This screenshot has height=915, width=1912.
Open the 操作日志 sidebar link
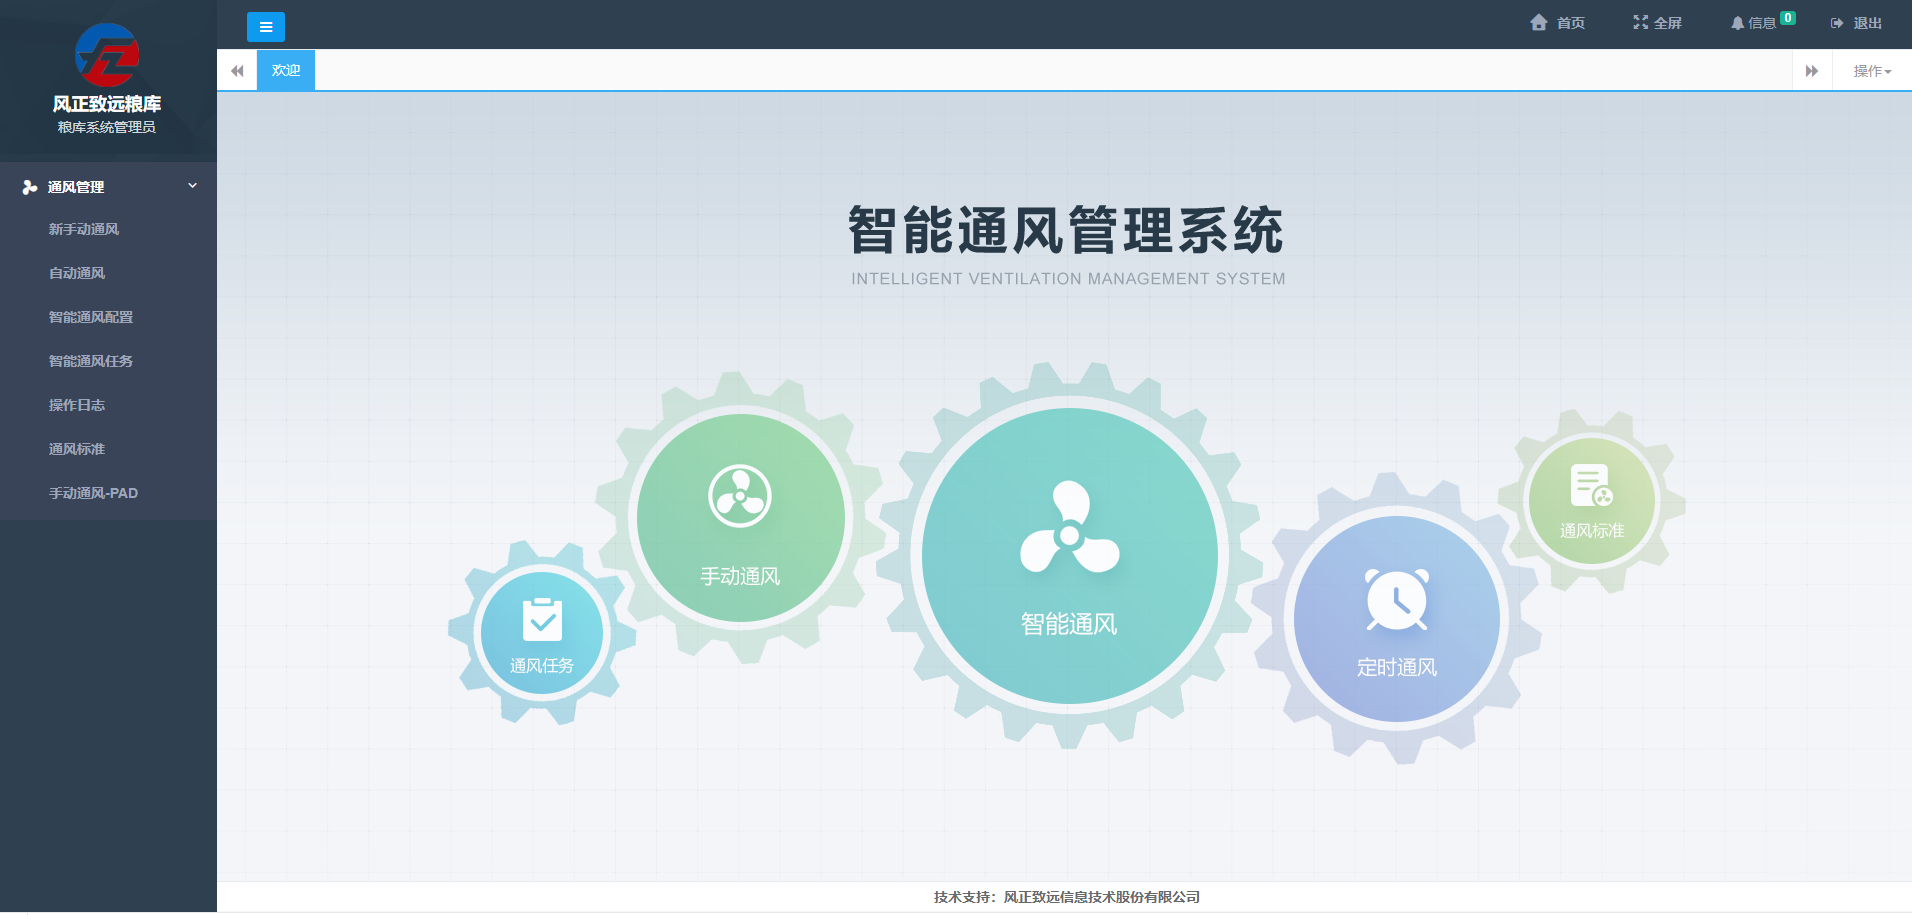tap(77, 405)
